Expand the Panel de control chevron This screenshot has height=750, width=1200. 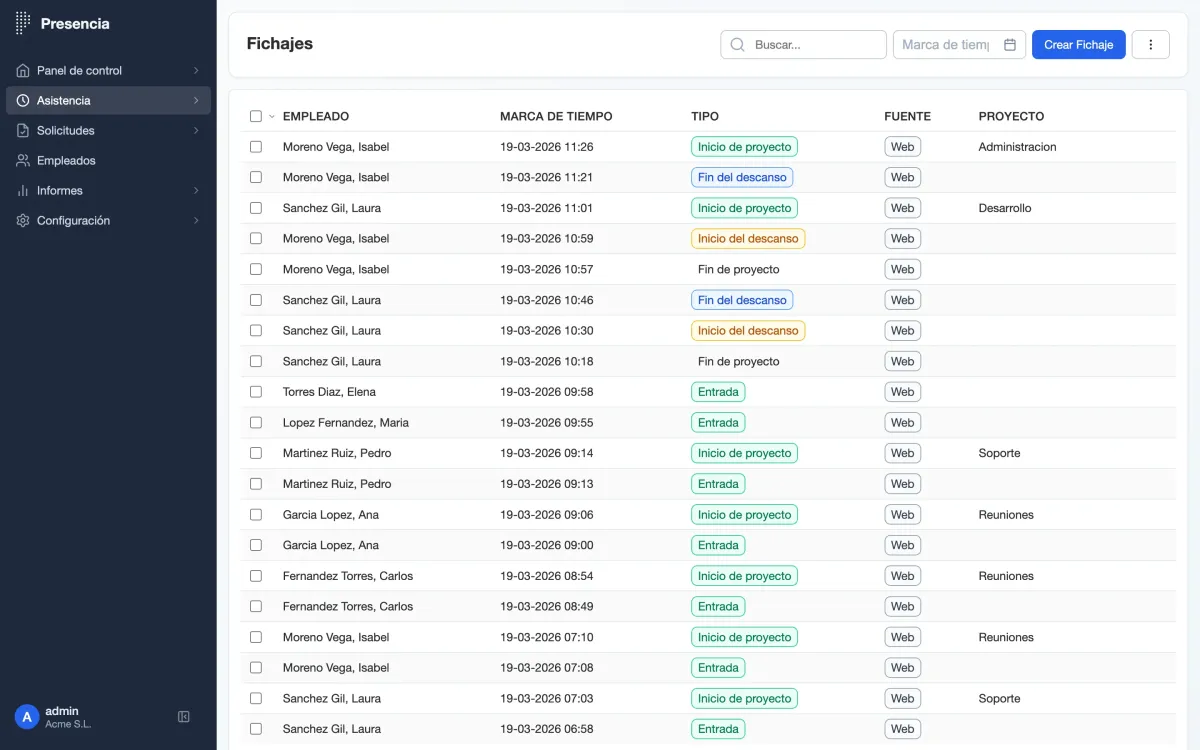[x=196, y=71]
